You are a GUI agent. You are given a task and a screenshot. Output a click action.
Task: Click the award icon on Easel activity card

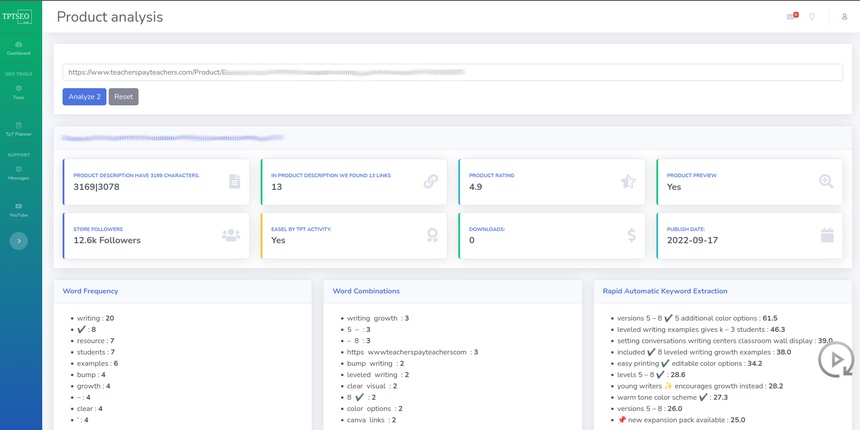pos(432,235)
